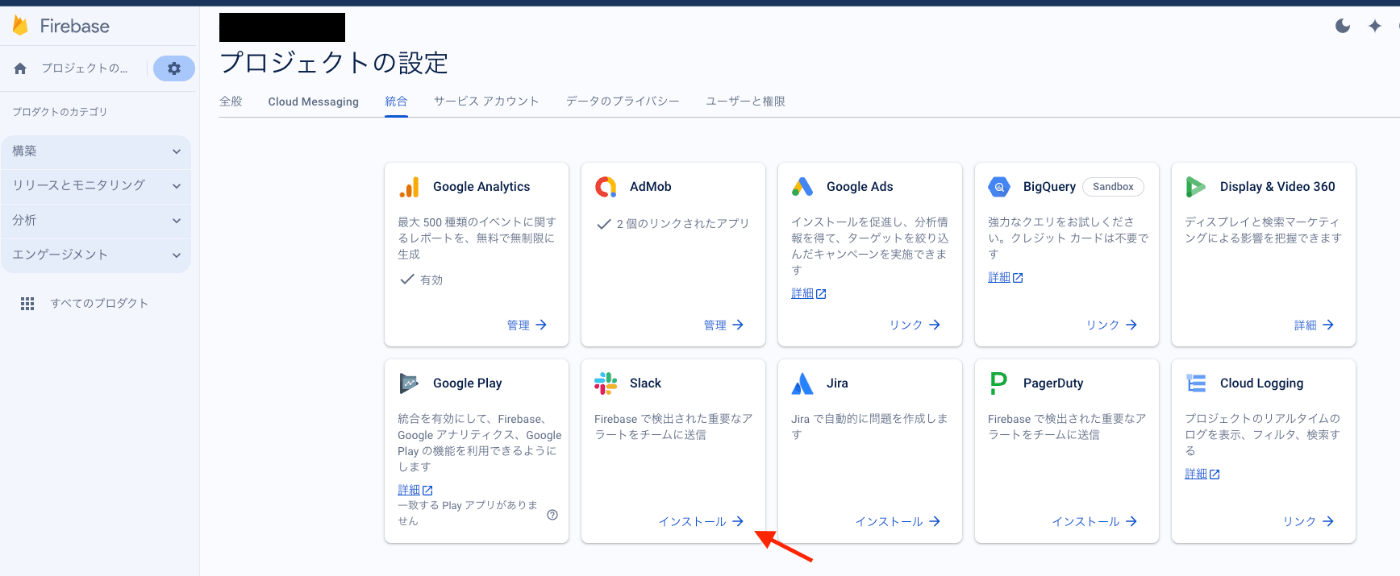This screenshot has height=576, width=1400.
Task: Click the all products grid icon
Action: (28, 303)
